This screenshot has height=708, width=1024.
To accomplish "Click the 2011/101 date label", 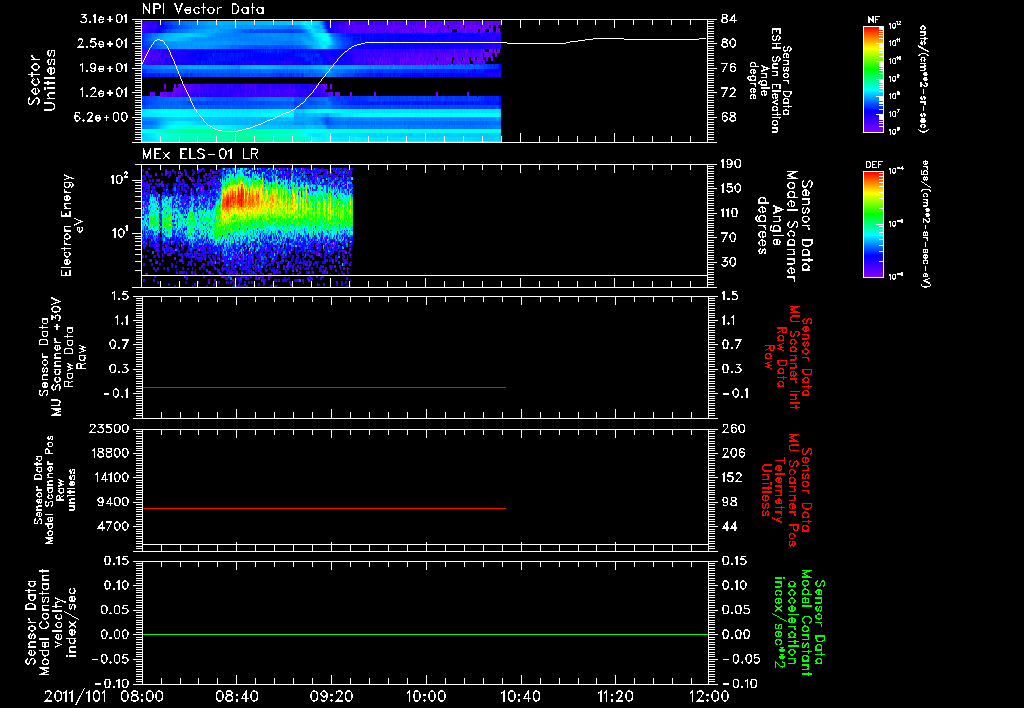I will [x=75, y=696].
